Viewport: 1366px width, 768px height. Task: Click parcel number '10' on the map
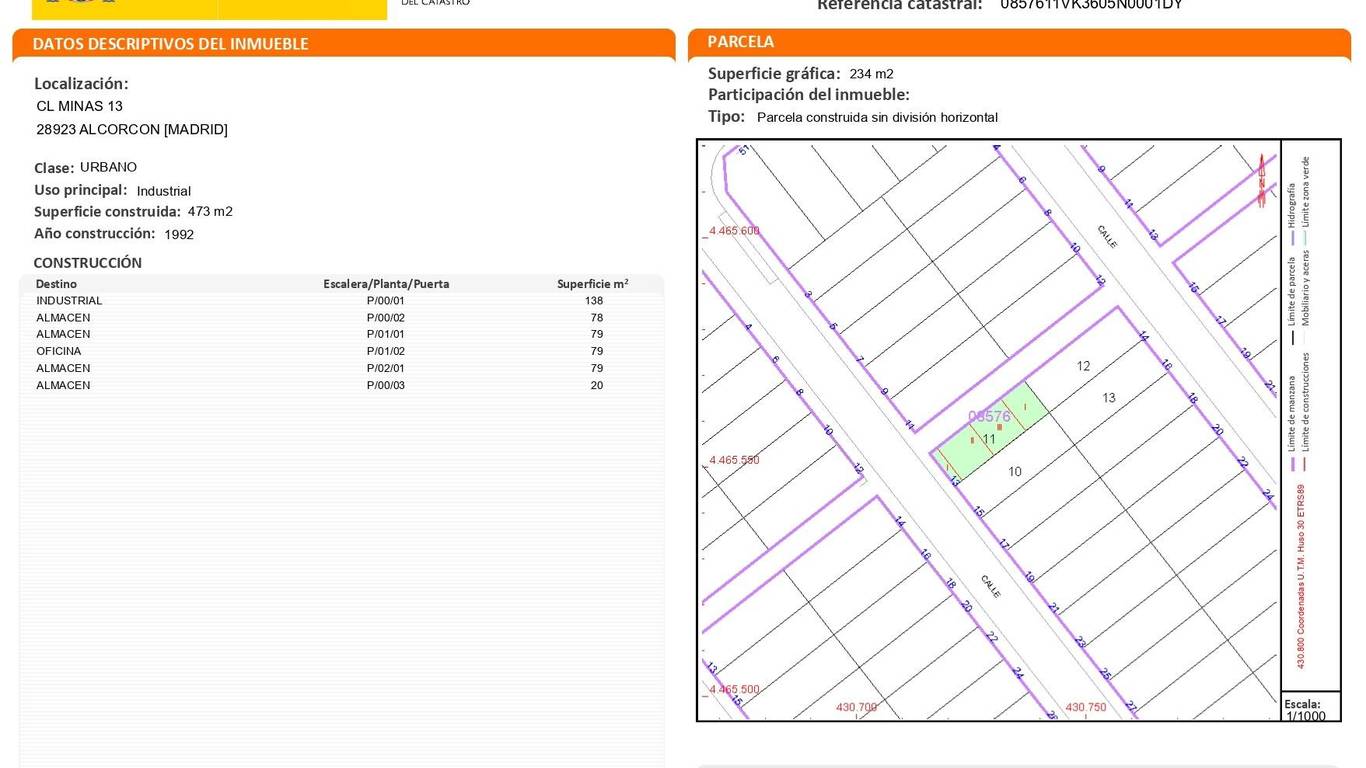(1015, 471)
